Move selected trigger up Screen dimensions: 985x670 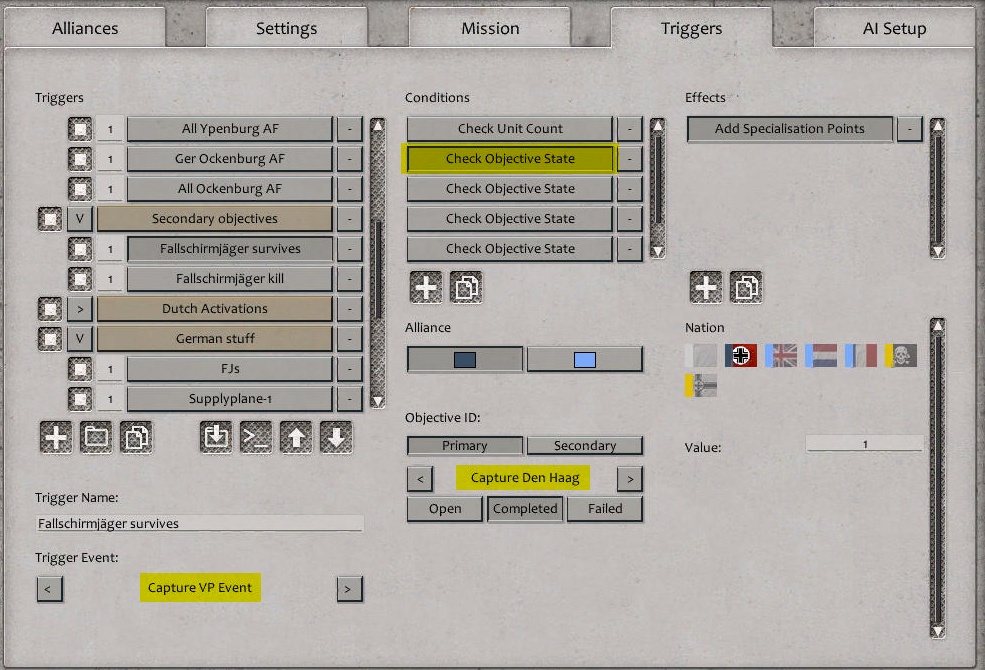click(x=297, y=437)
